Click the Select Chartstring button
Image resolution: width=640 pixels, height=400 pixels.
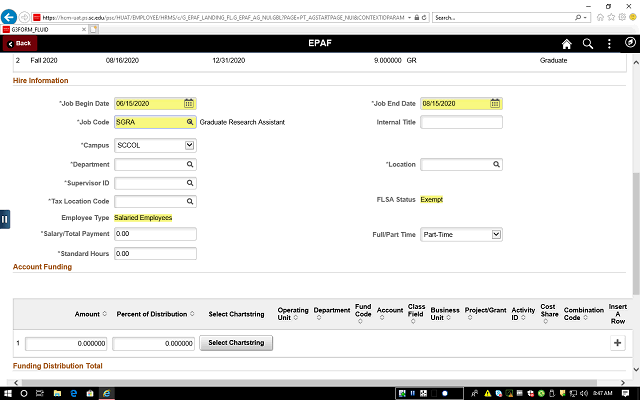236,343
